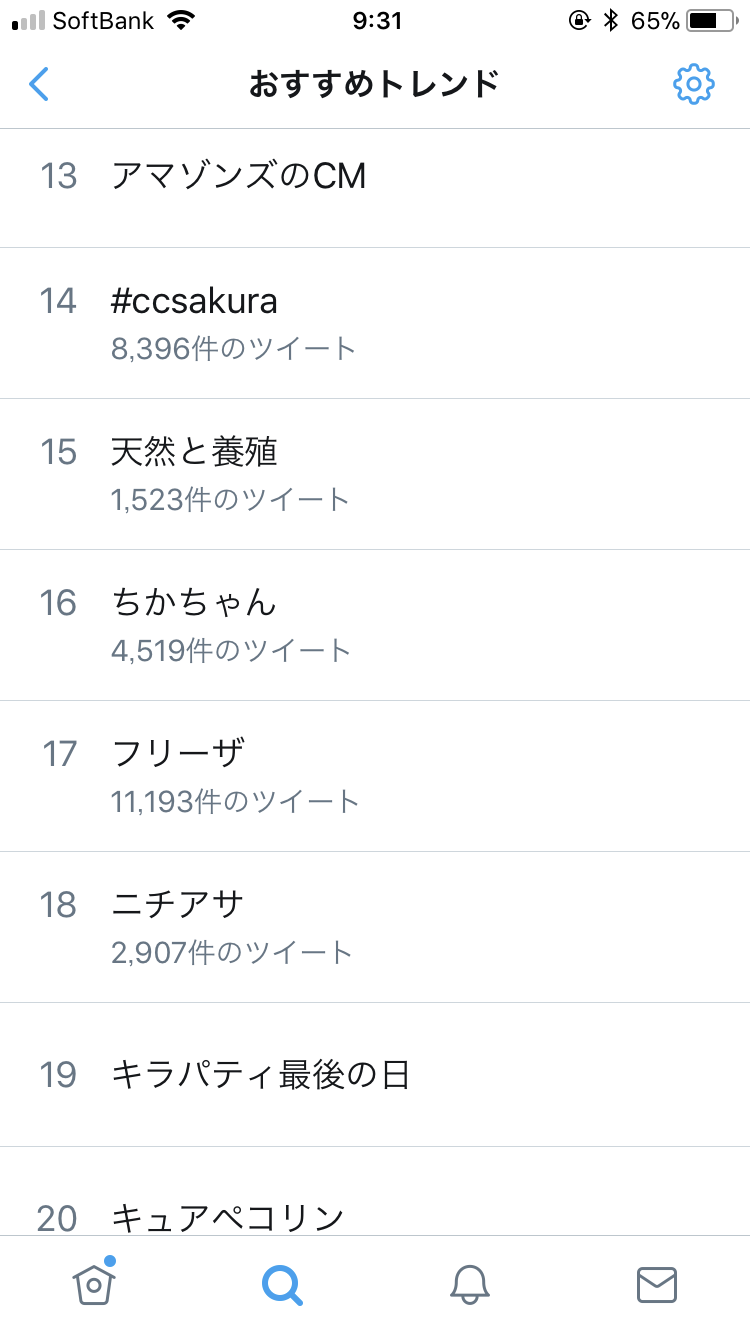Open trend settings gear icon
The height and width of the screenshot is (1334, 750).
[x=693, y=85]
